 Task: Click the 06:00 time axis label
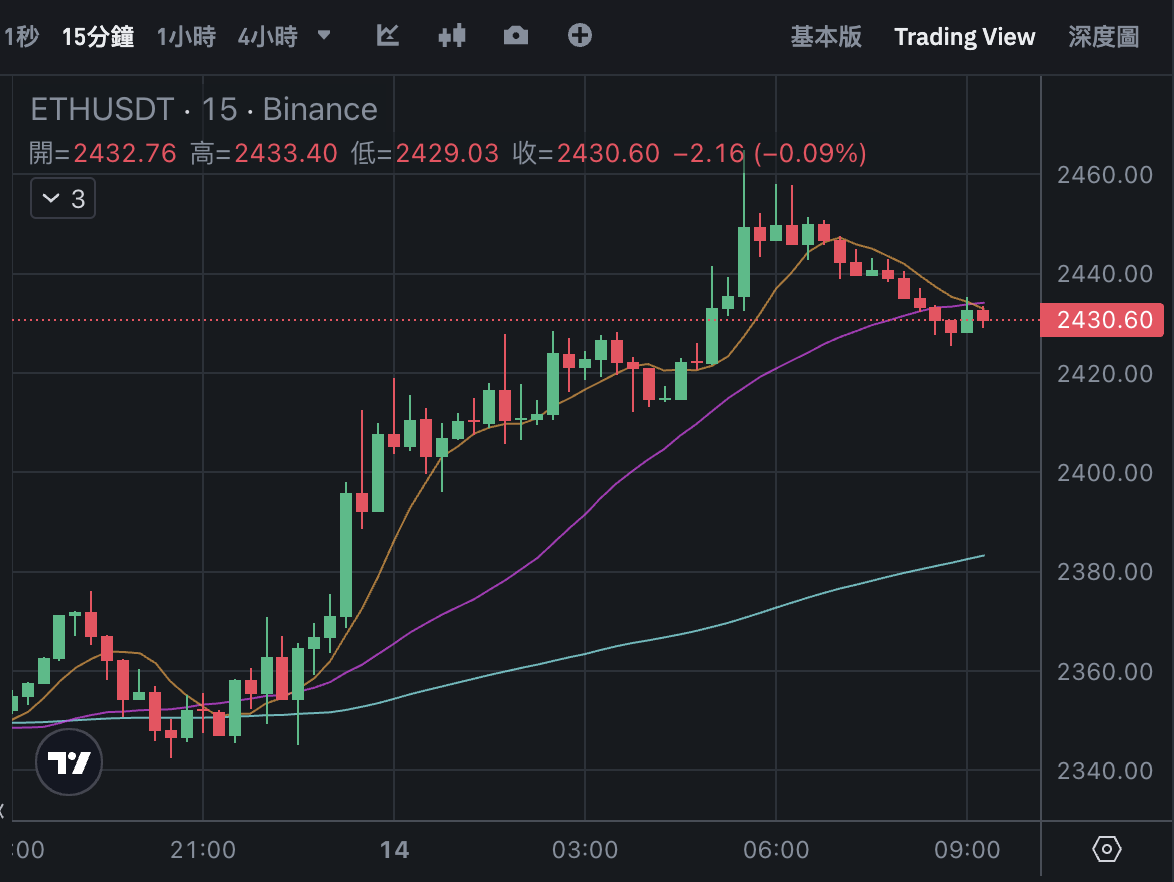coord(777,850)
